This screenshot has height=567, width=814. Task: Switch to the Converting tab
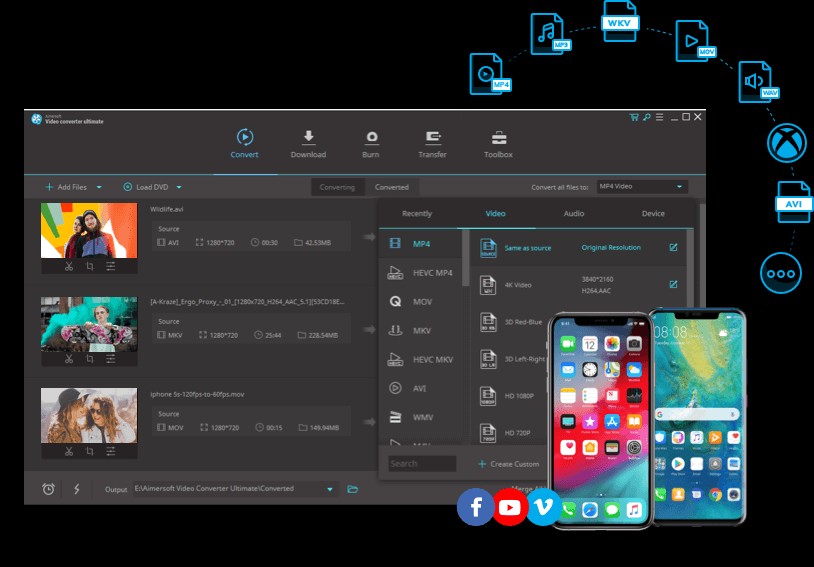click(337, 187)
